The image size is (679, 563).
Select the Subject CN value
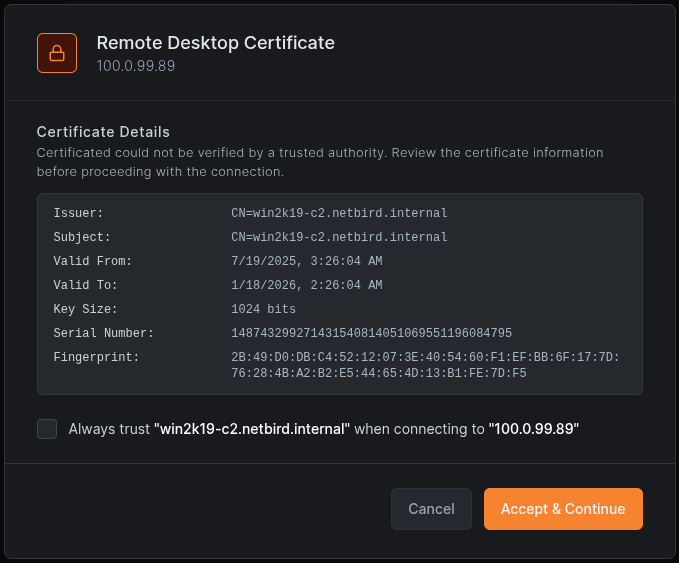(x=339, y=237)
